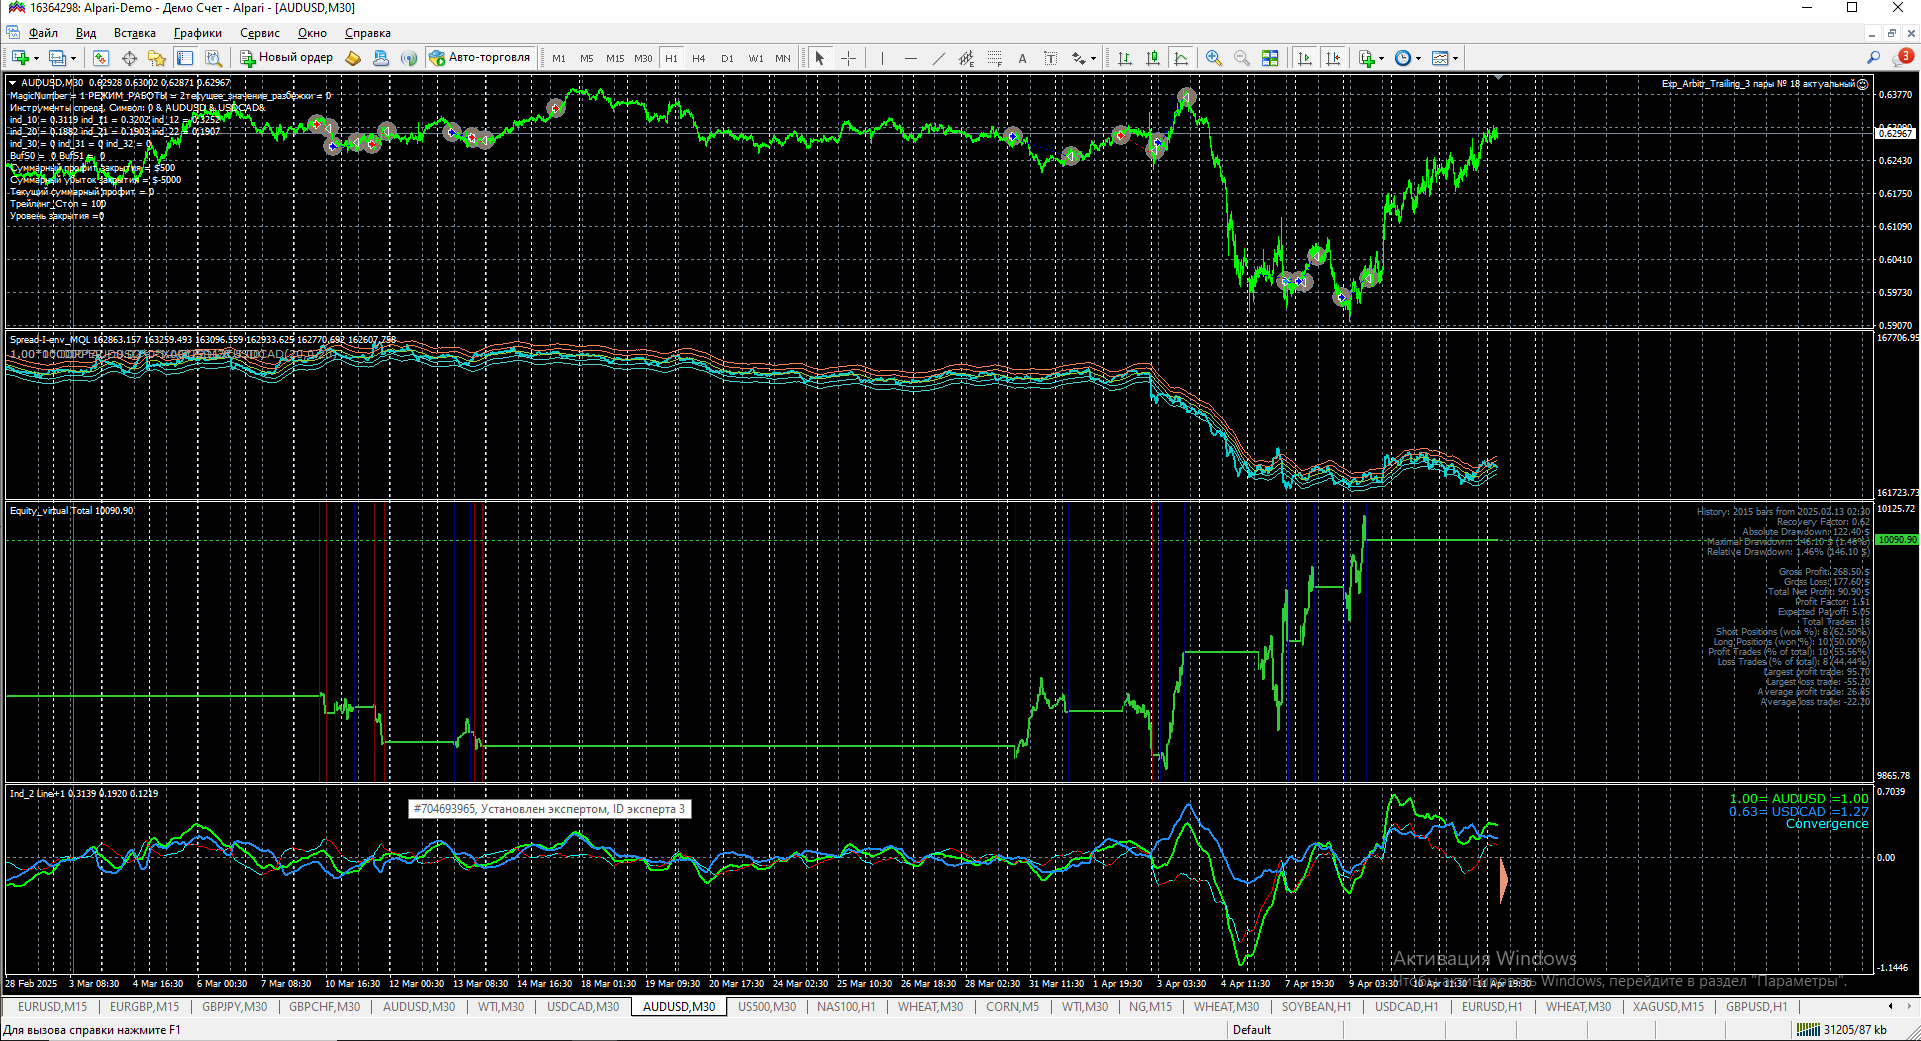Zoom in on the chart

click(1213, 58)
